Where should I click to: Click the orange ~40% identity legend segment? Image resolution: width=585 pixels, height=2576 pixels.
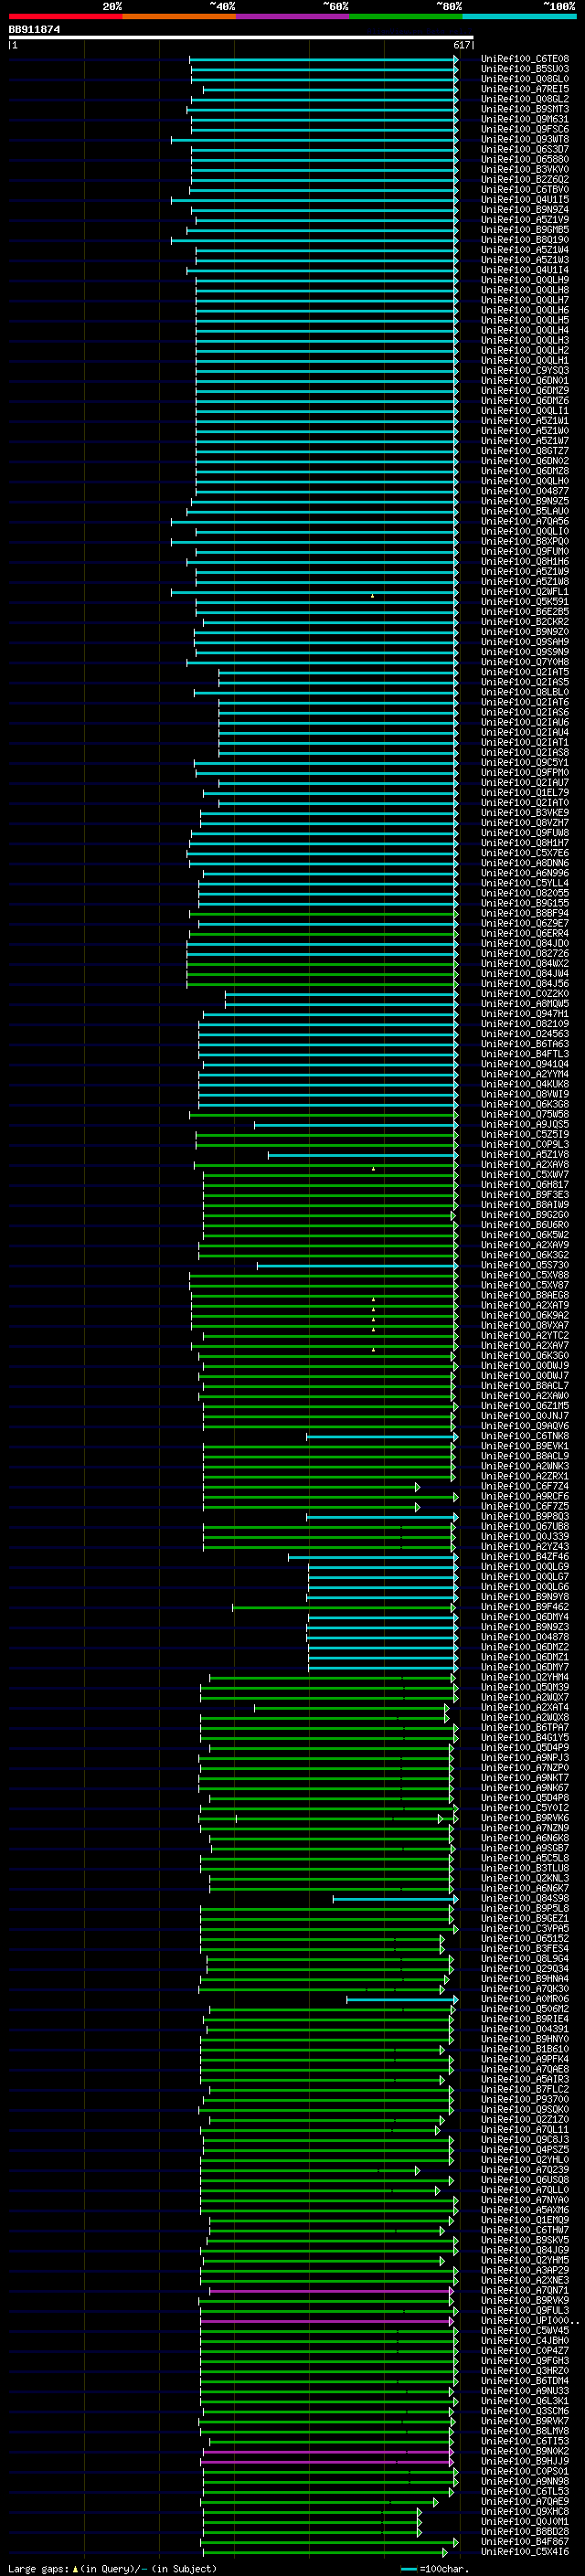point(179,16)
